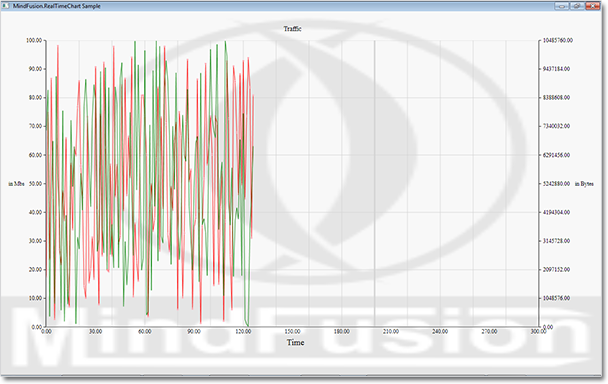Screen dimensions: 608x384
Task: Click the 300.00 tick on Time axis
Action: [x=538, y=332]
